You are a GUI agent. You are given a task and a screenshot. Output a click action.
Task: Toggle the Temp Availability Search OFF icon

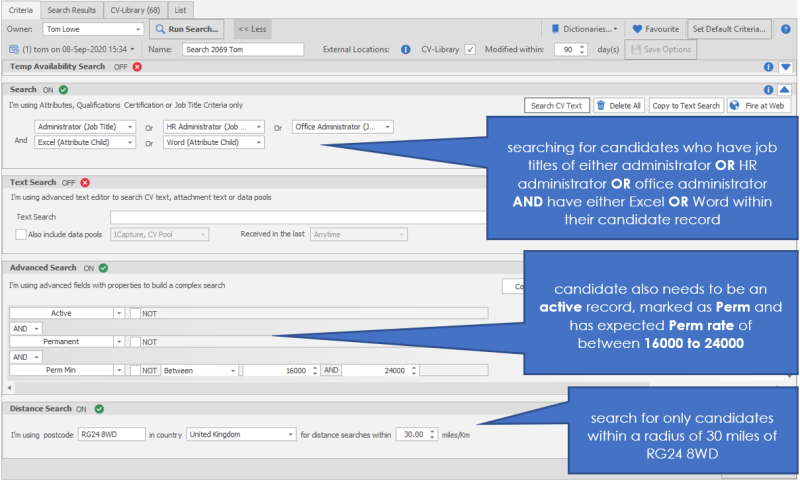tap(137, 67)
